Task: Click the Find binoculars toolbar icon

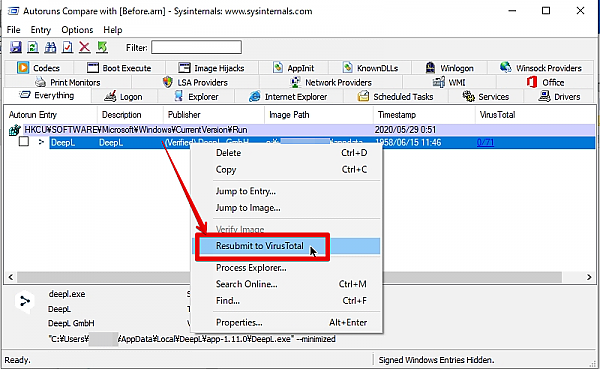Action: tap(50, 47)
